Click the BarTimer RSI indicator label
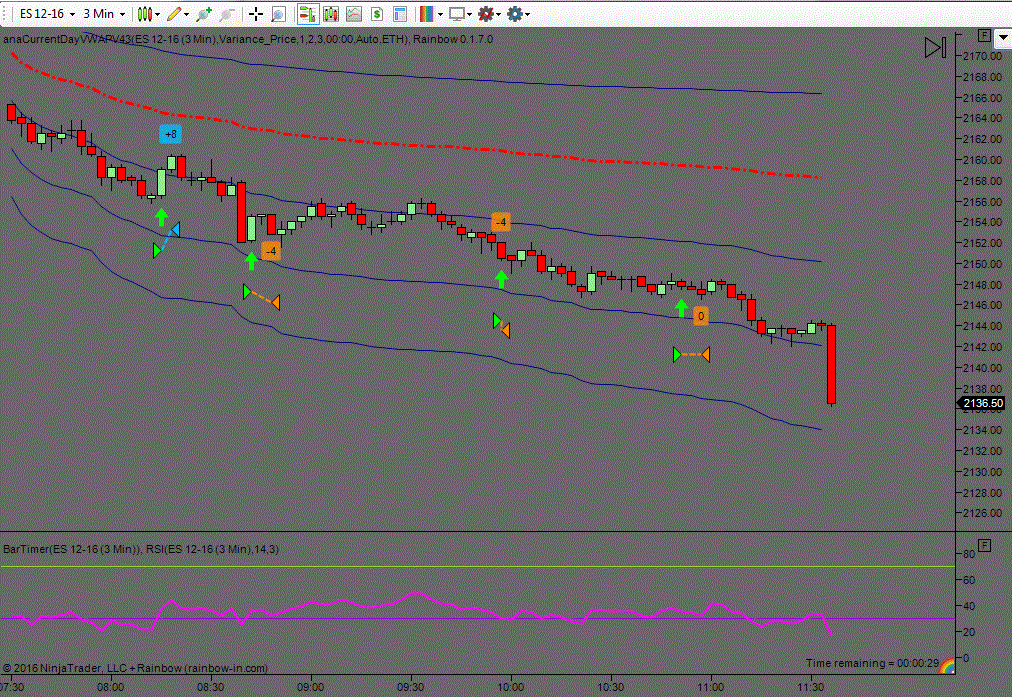This screenshot has width=1012, height=697. (x=141, y=549)
